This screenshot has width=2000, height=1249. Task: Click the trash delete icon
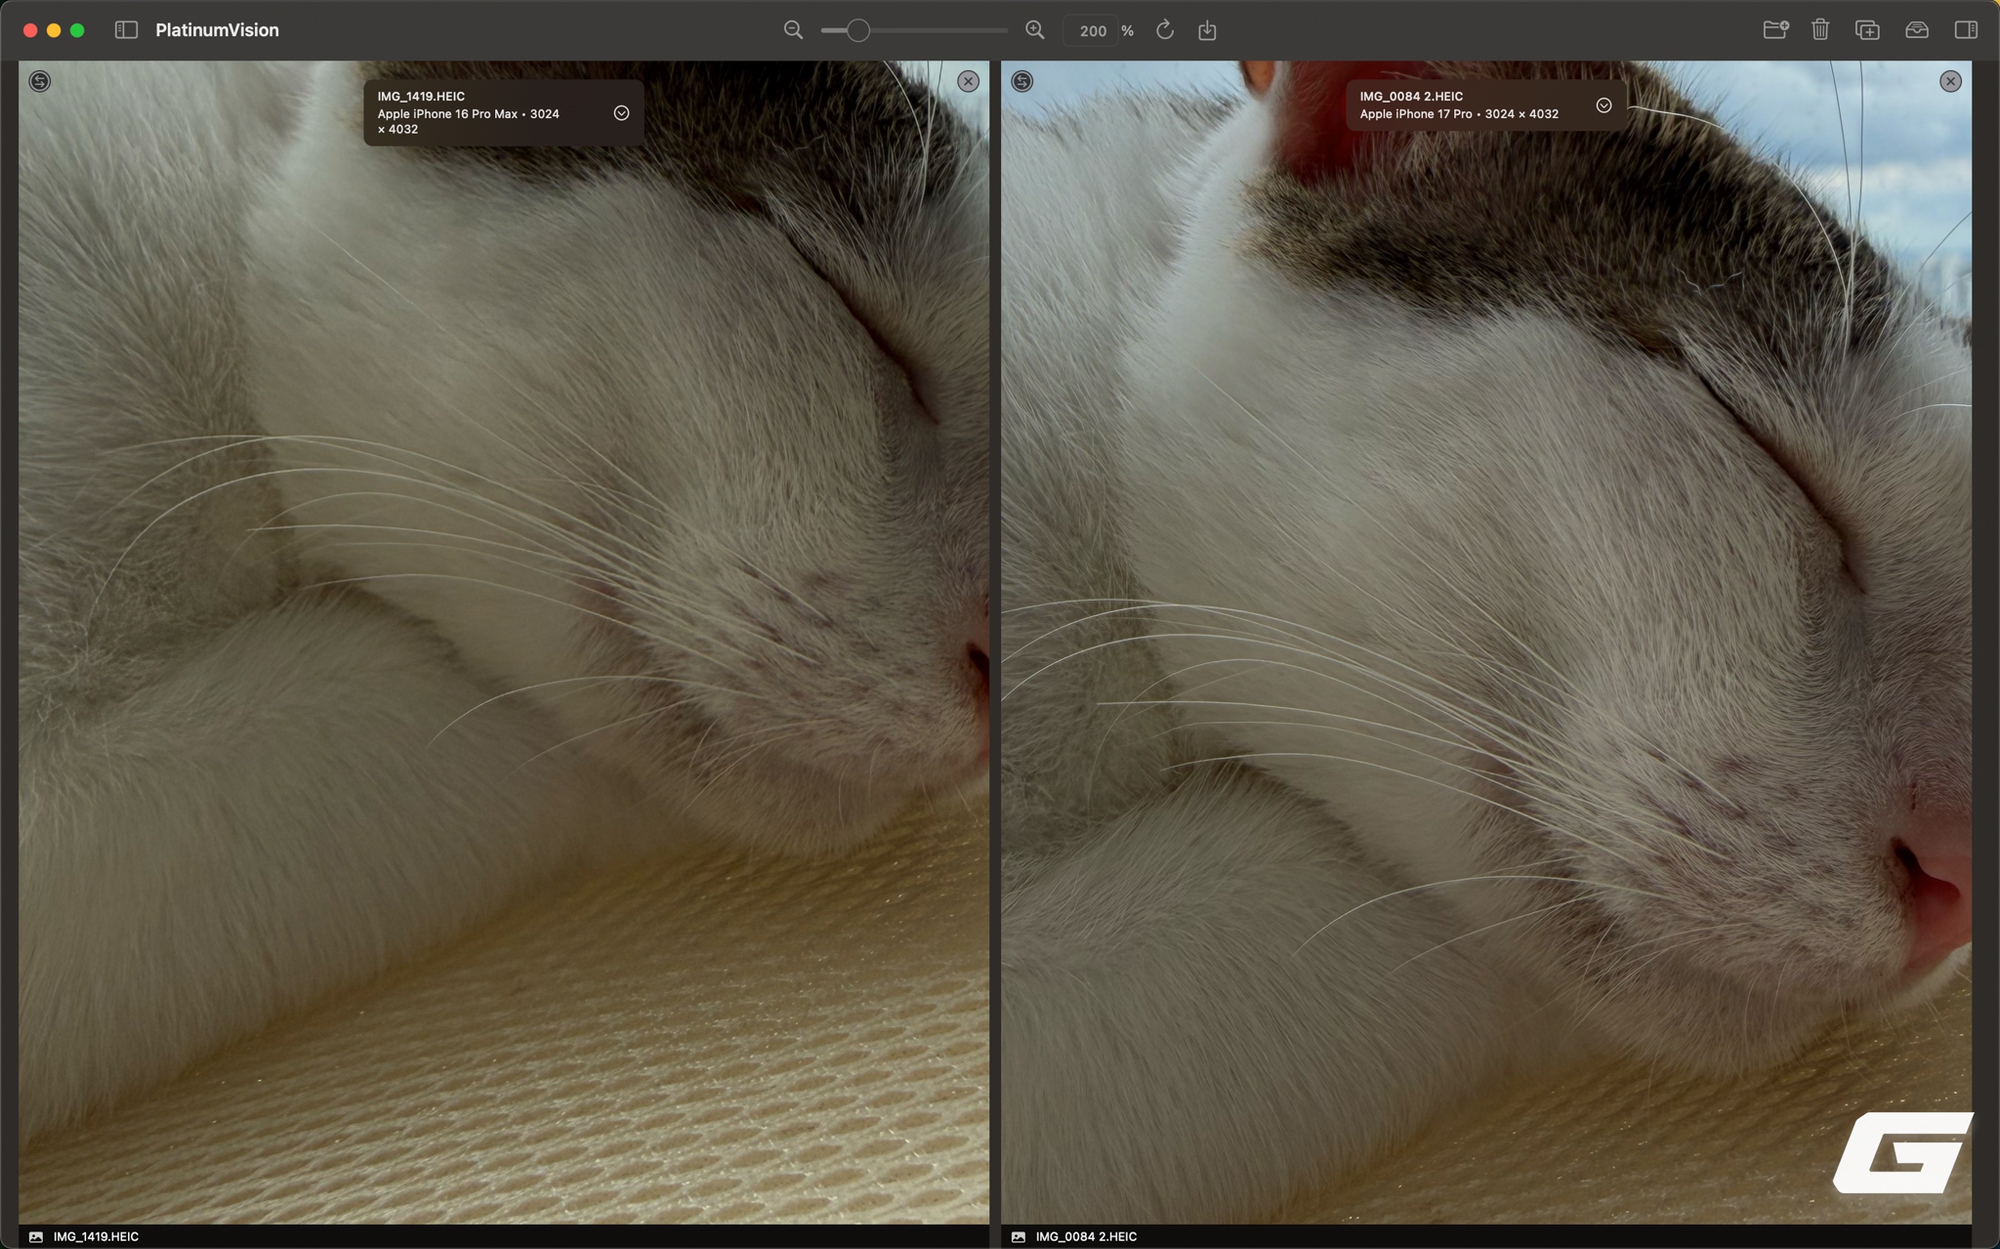pos(1820,30)
